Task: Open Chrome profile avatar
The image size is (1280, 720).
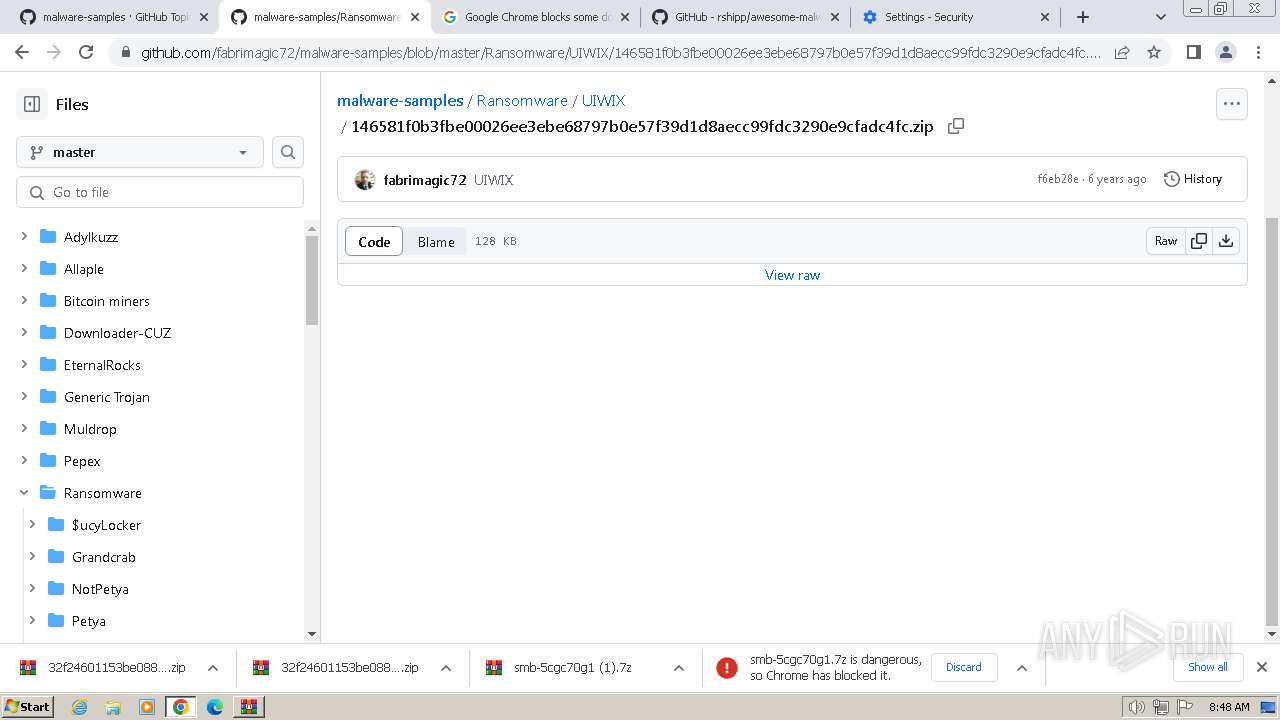Action: [1225, 52]
